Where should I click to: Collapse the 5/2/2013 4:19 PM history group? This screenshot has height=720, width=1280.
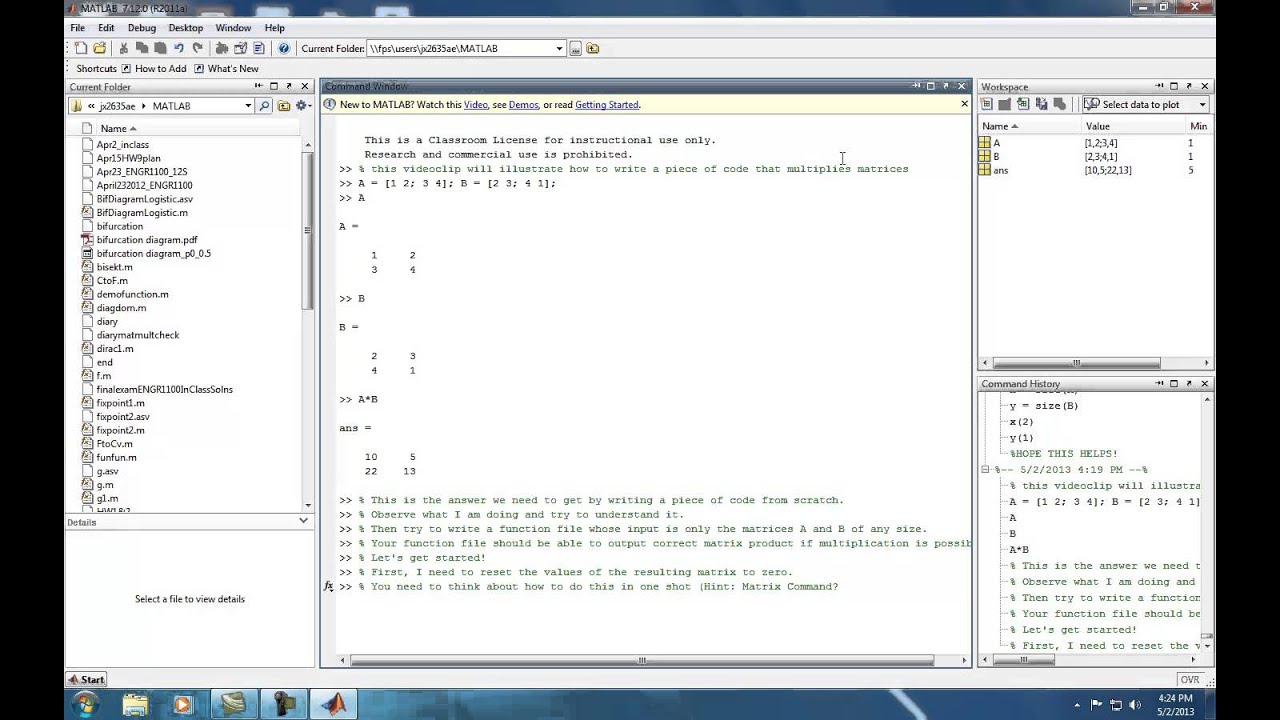(986, 469)
